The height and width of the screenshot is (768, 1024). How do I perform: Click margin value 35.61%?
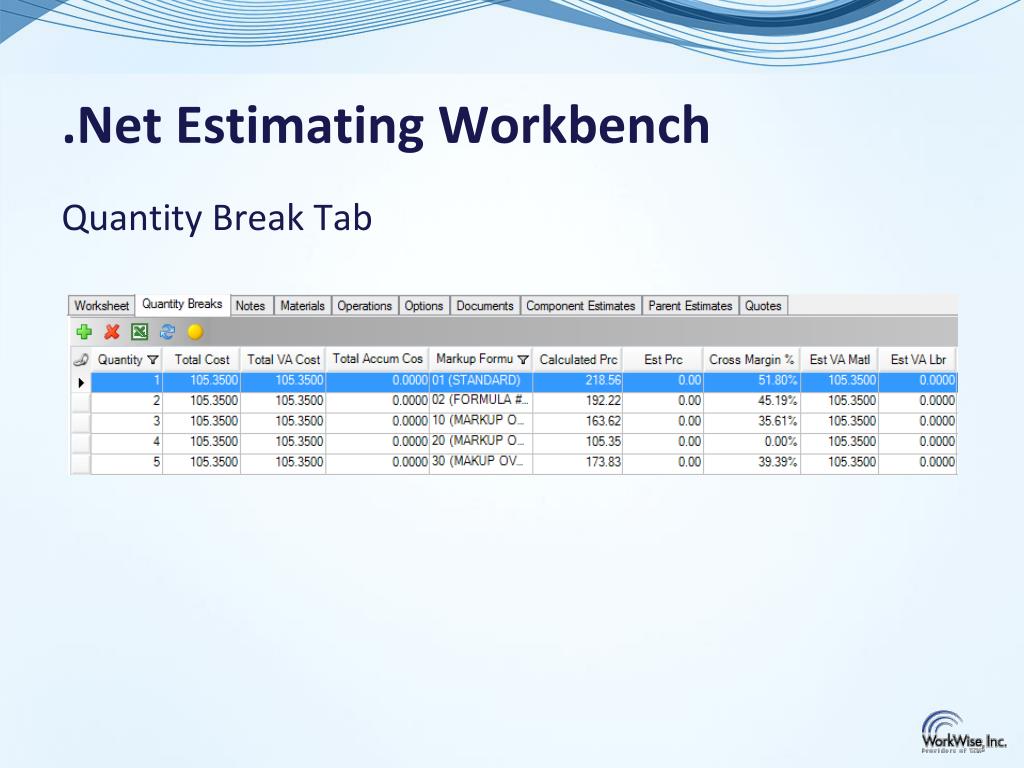point(752,421)
